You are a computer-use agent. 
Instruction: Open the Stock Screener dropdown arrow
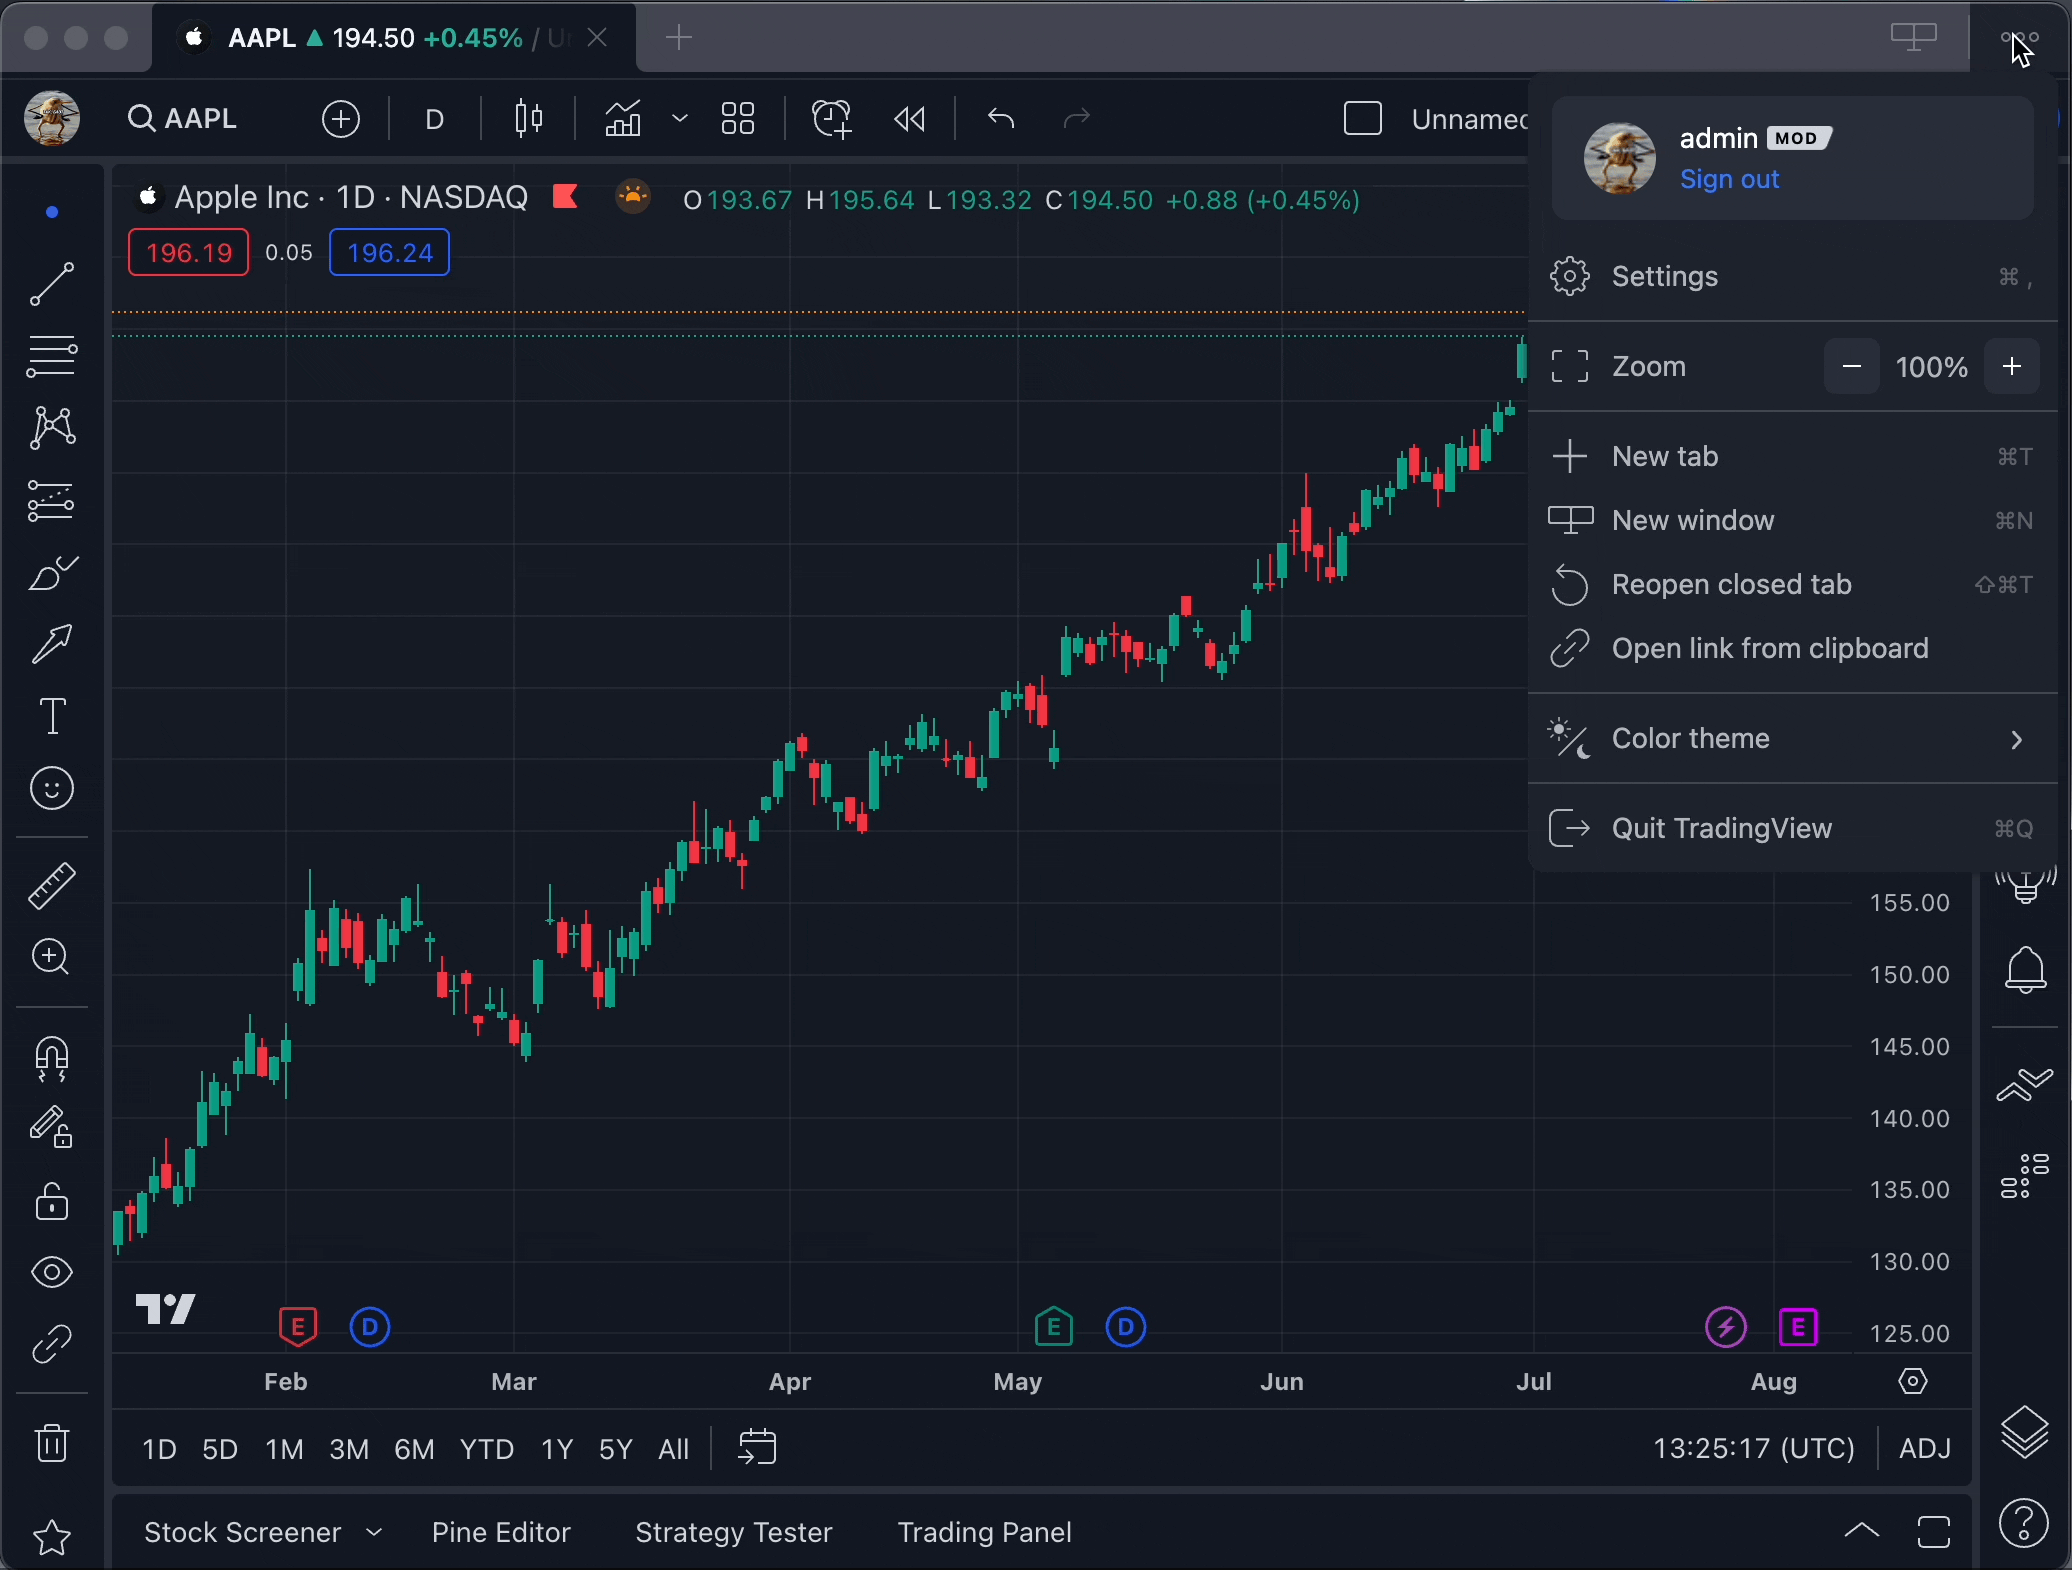(374, 1532)
